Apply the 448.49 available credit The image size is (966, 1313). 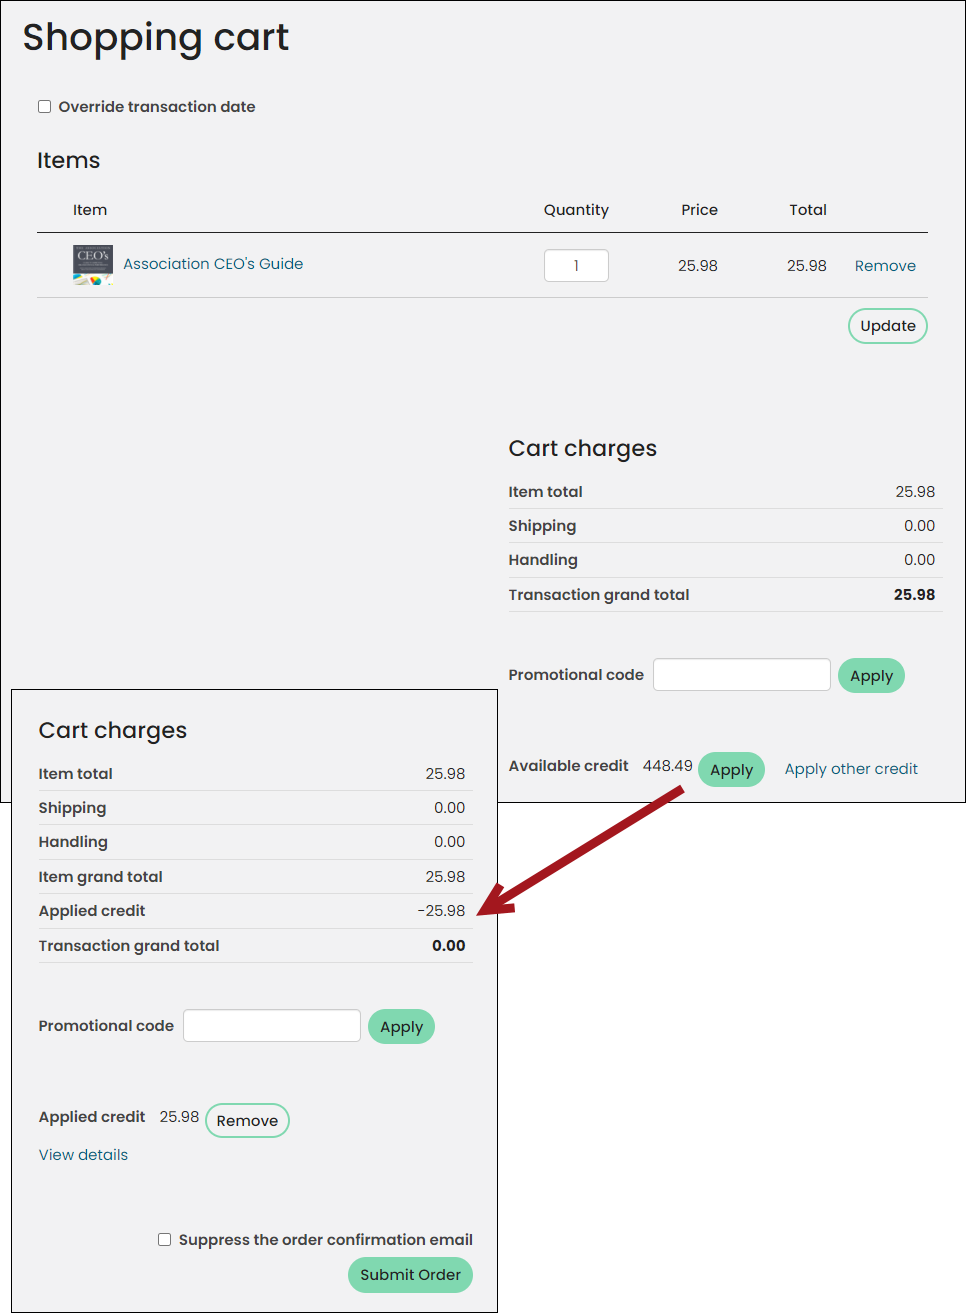(x=731, y=770)
